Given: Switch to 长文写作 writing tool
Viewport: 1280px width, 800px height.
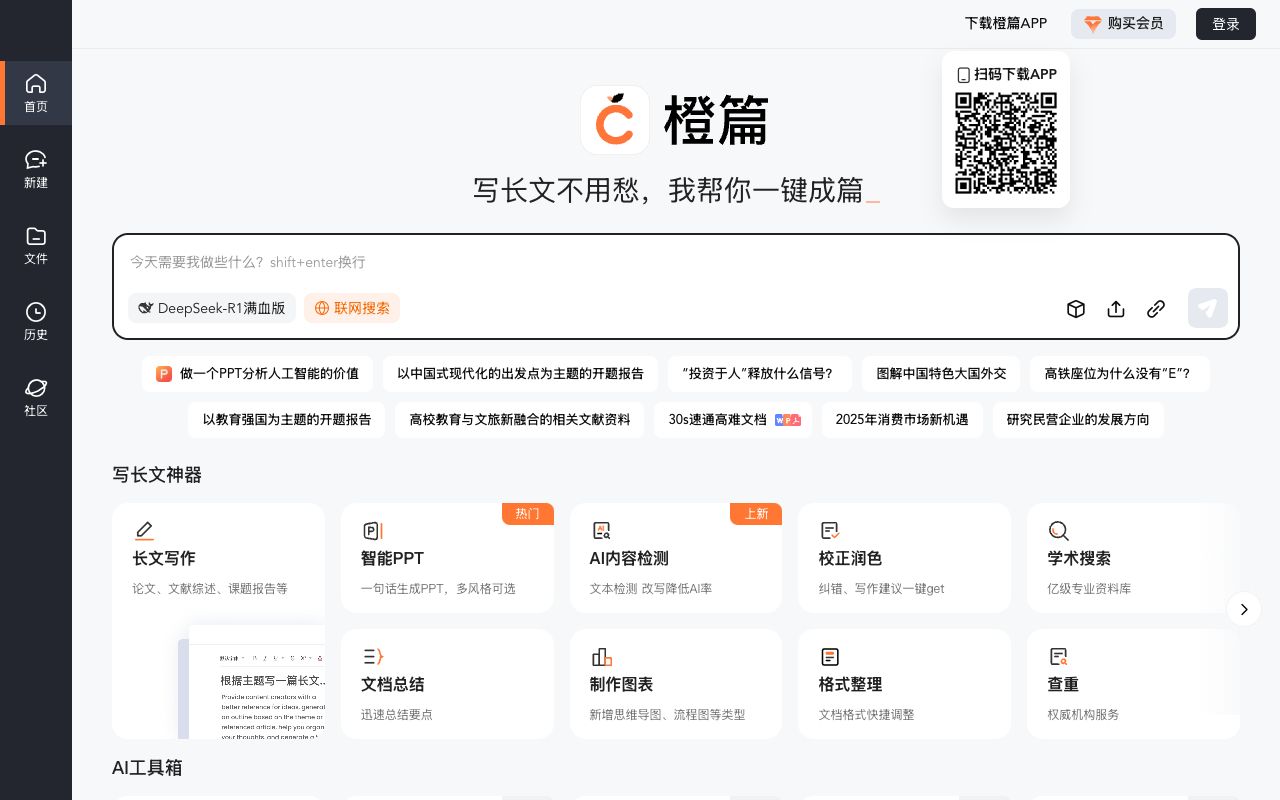Looking at the screenshot, I should point(218,558).
